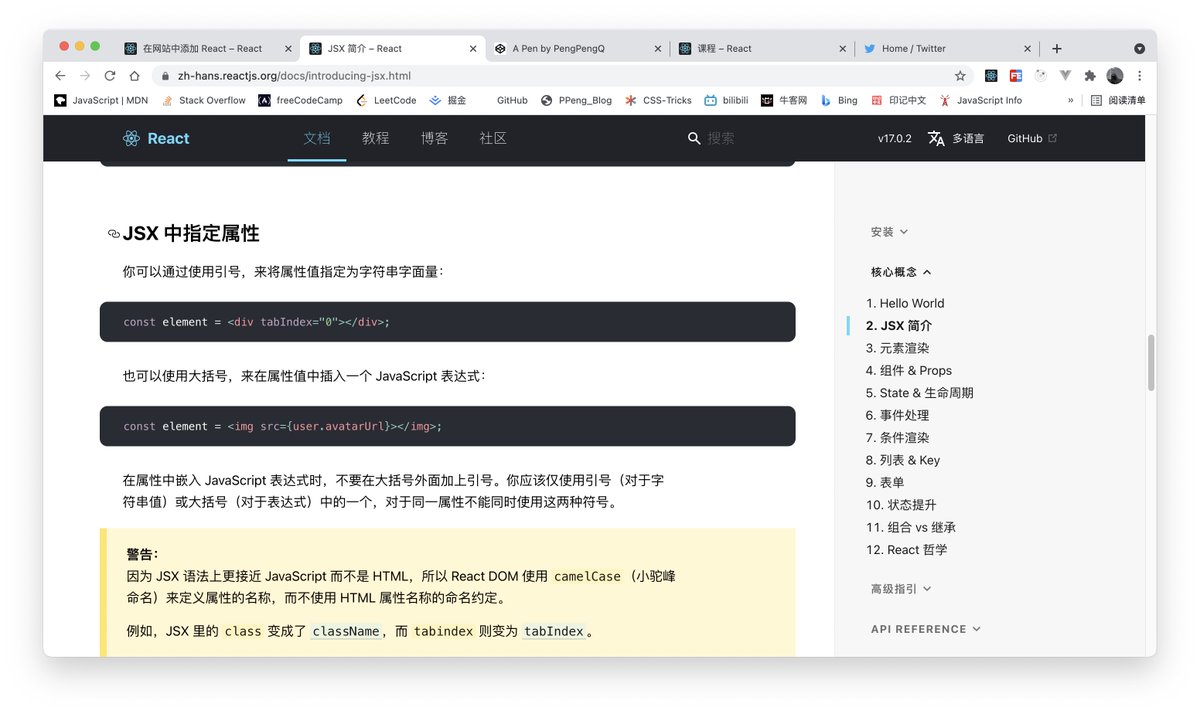Click the address bar URL field

[560, 76]
